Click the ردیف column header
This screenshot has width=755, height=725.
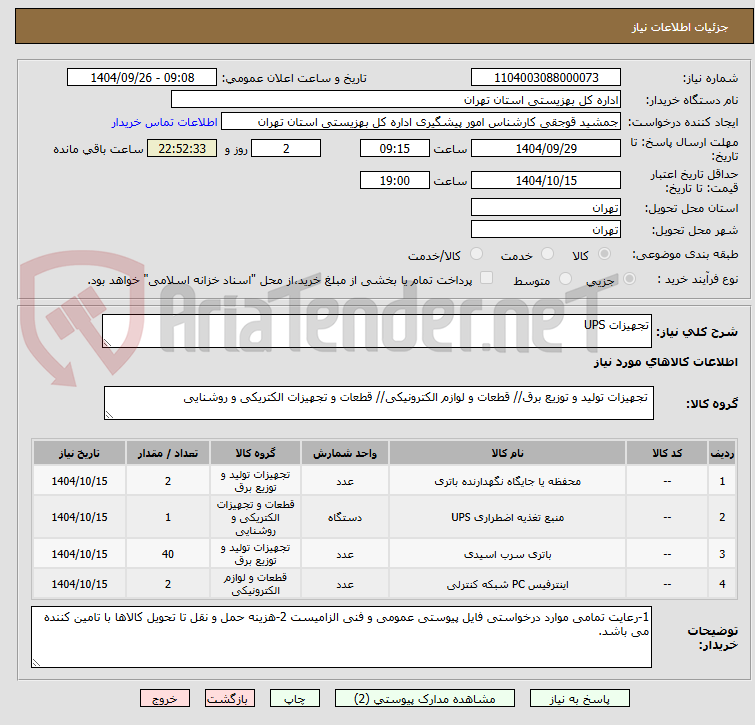[722, 453]
